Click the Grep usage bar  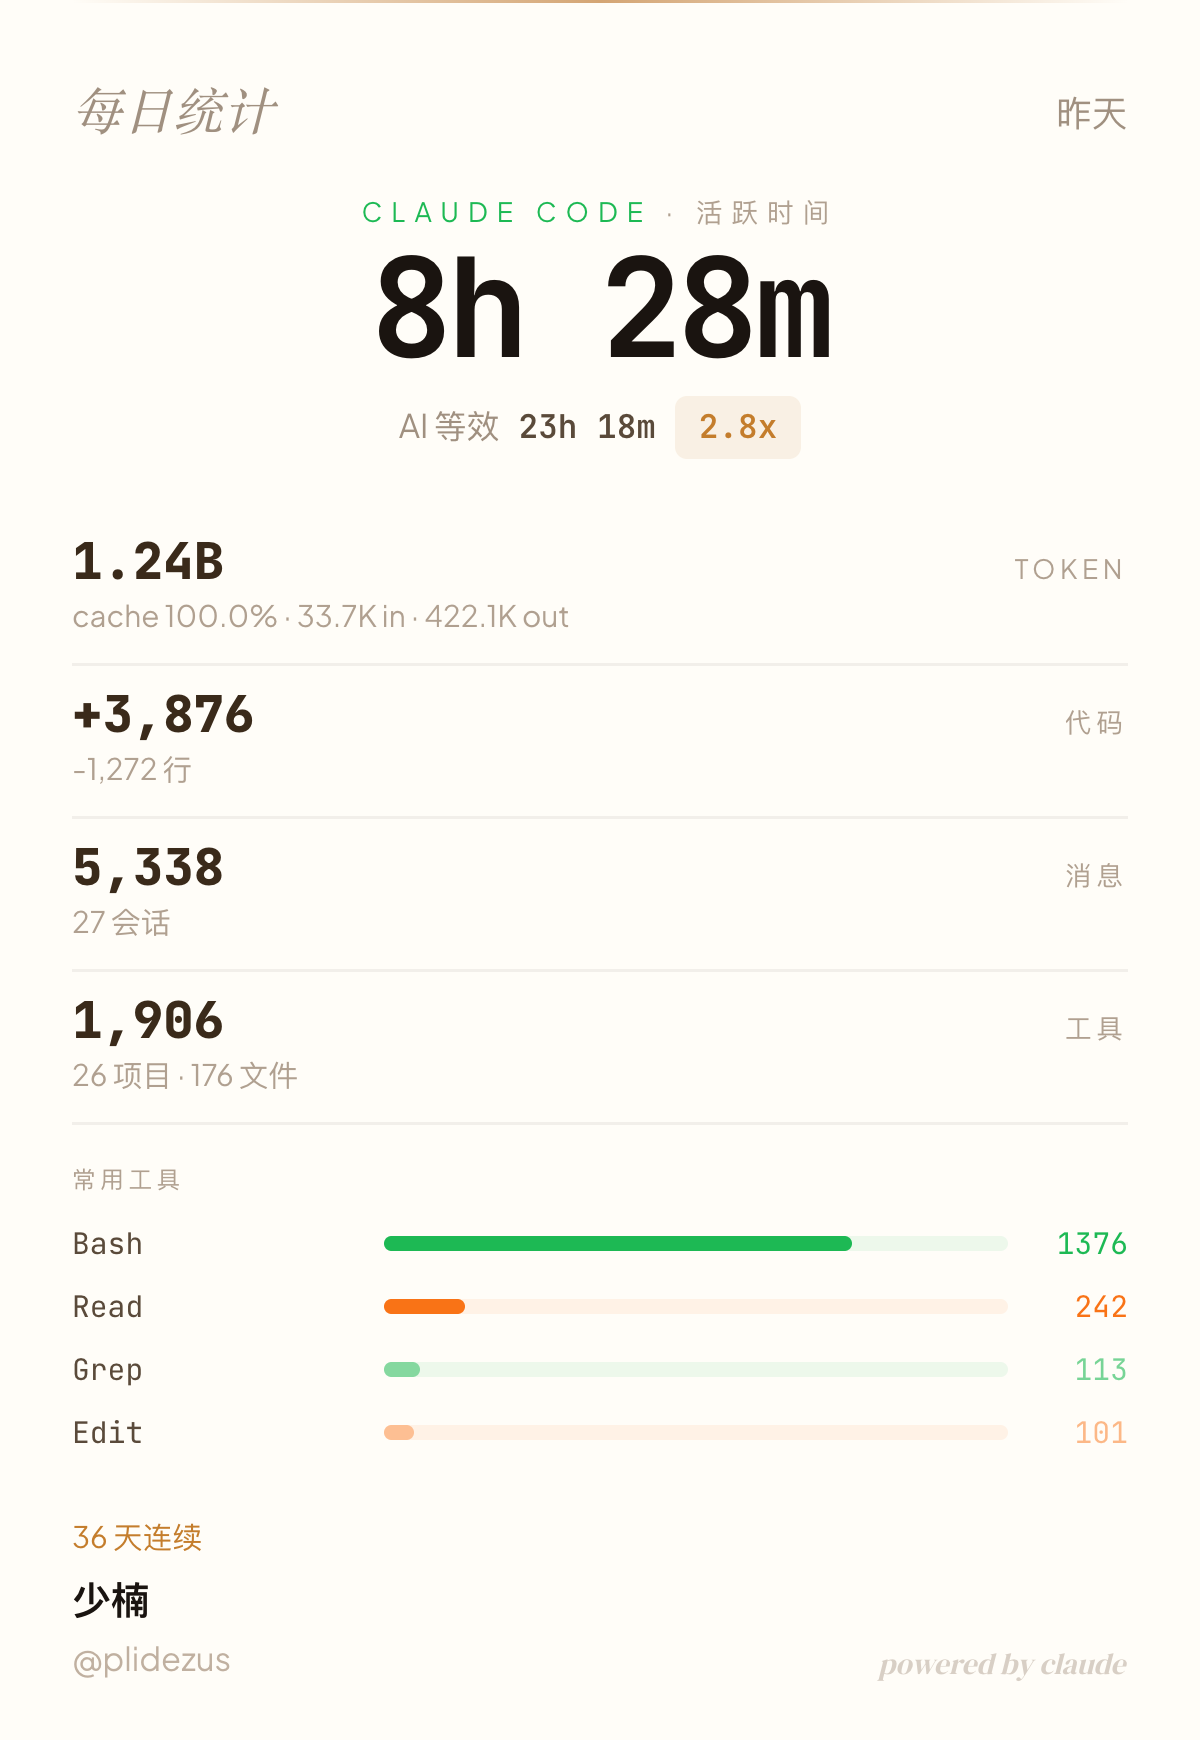[x=402, y=1370]
